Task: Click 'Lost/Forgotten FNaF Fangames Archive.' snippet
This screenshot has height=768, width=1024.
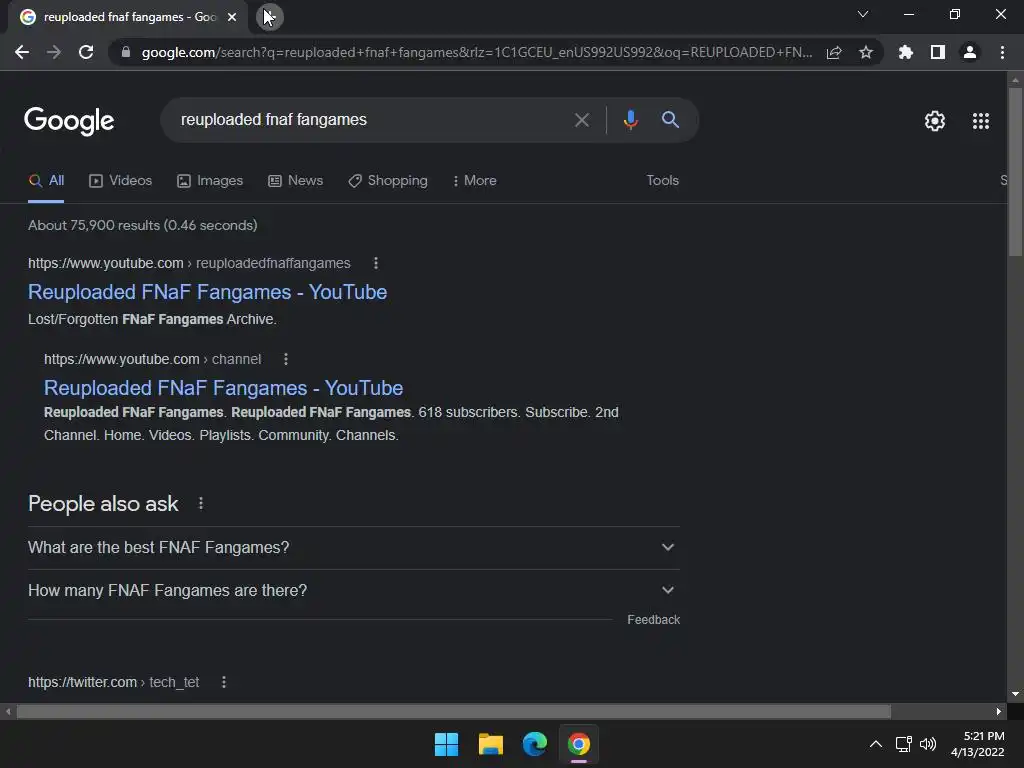Action: (x=152, y=319)
